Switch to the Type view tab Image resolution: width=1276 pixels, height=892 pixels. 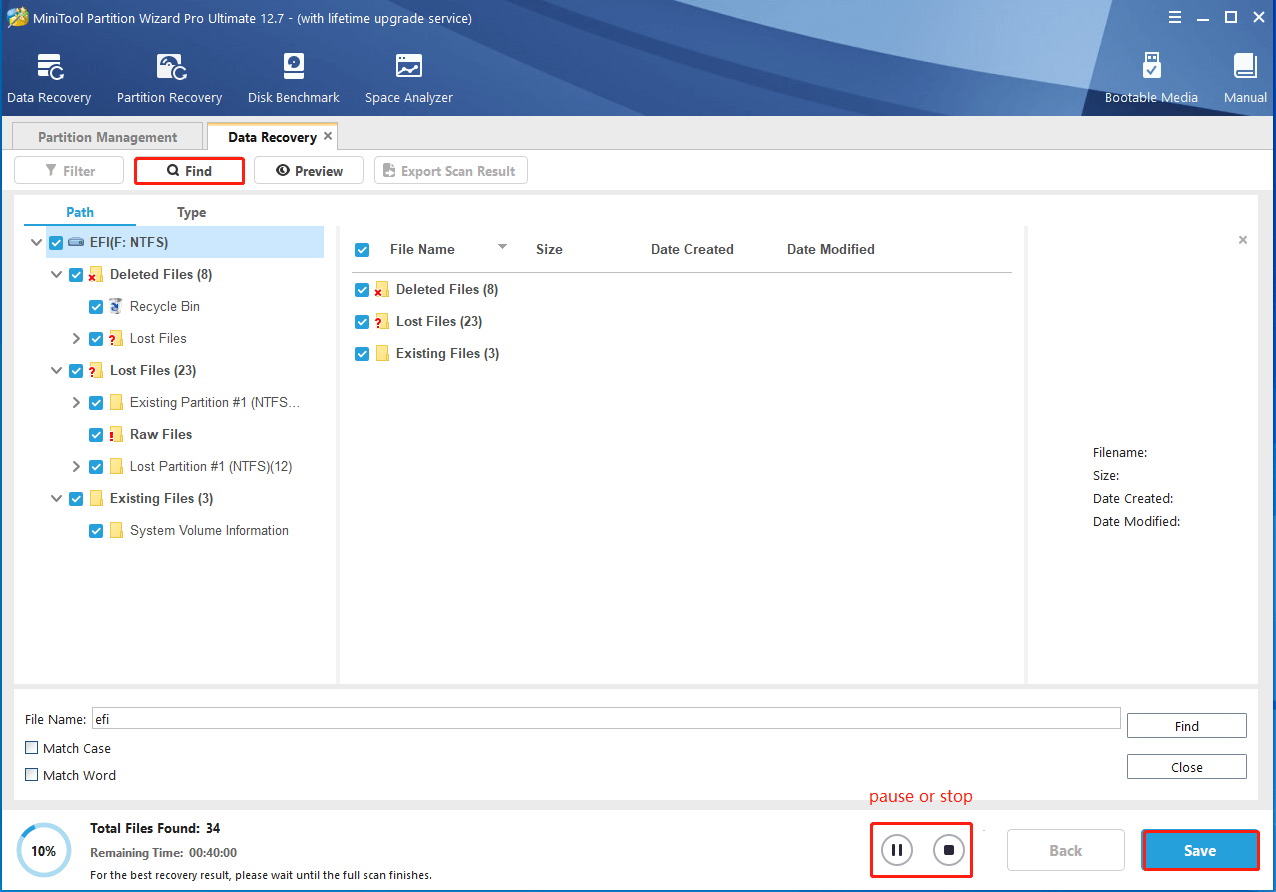tap(191, 212)
